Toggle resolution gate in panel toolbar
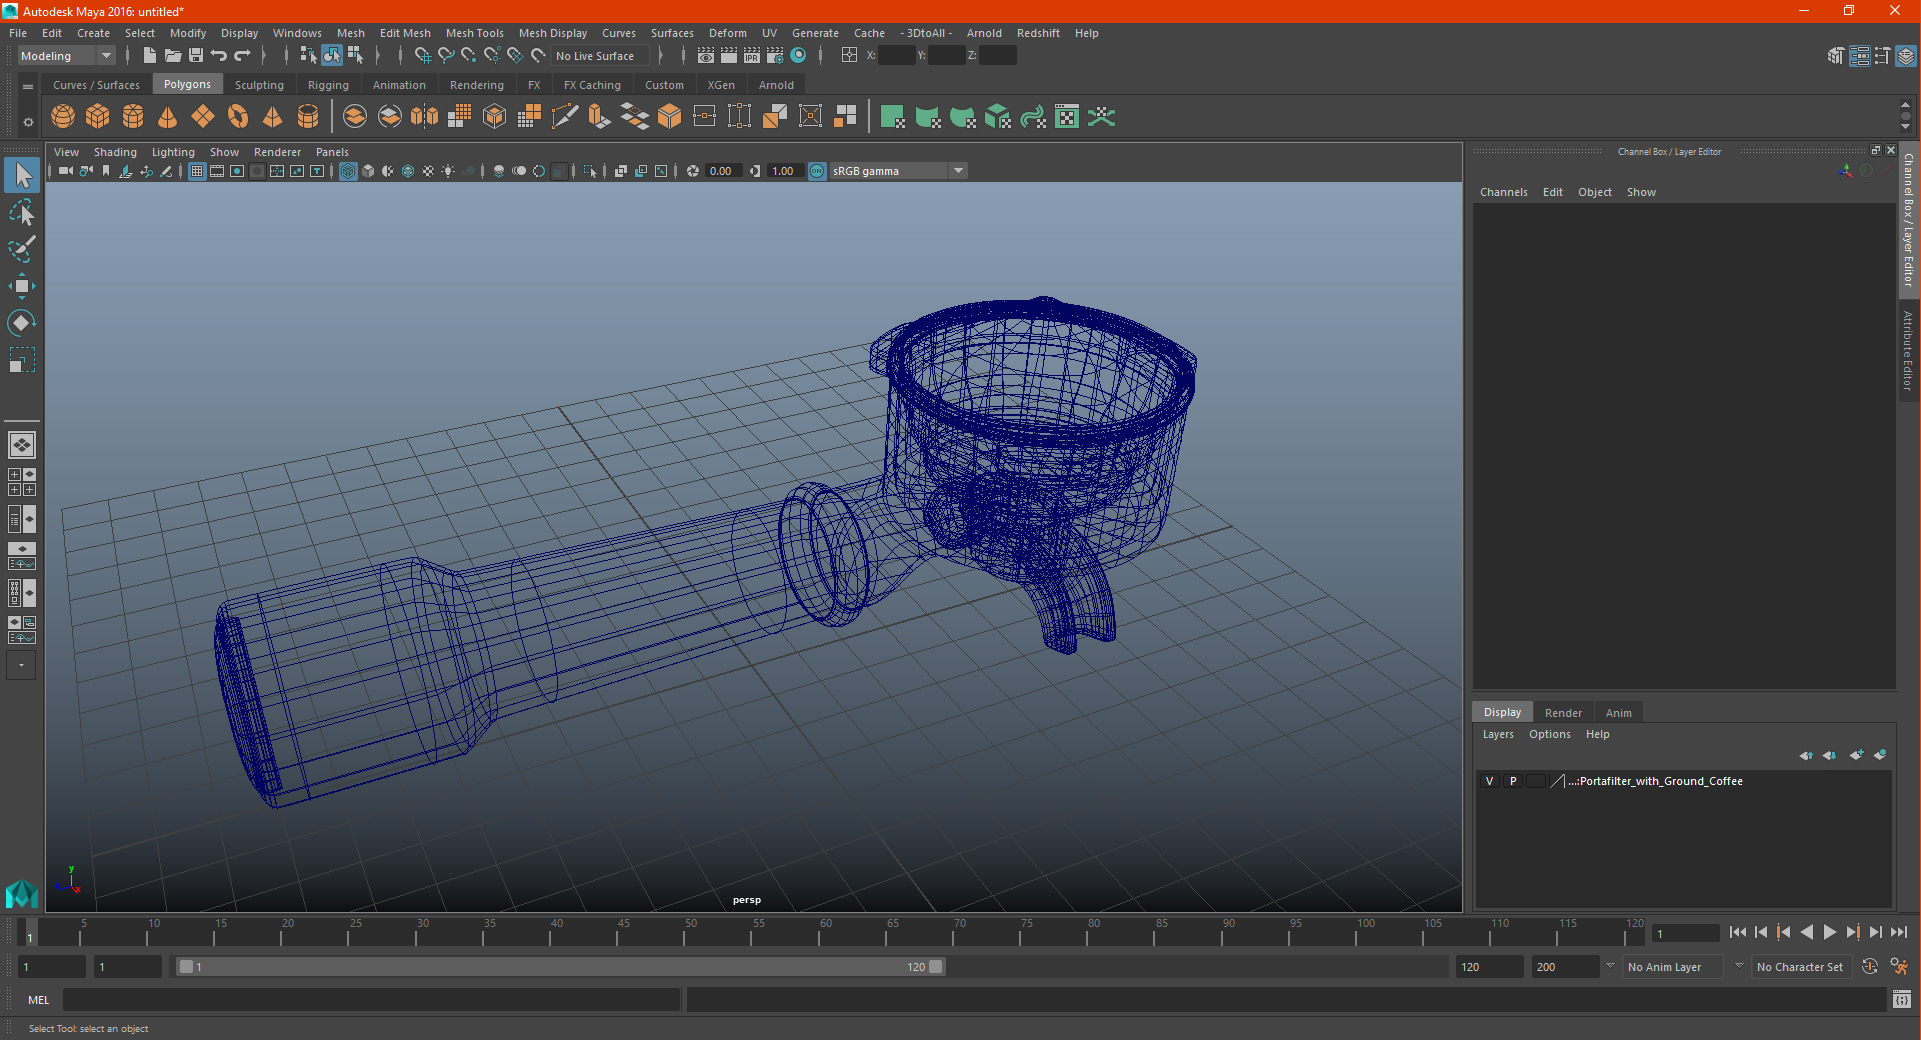1921x1040 pixels. click(237, 171)
